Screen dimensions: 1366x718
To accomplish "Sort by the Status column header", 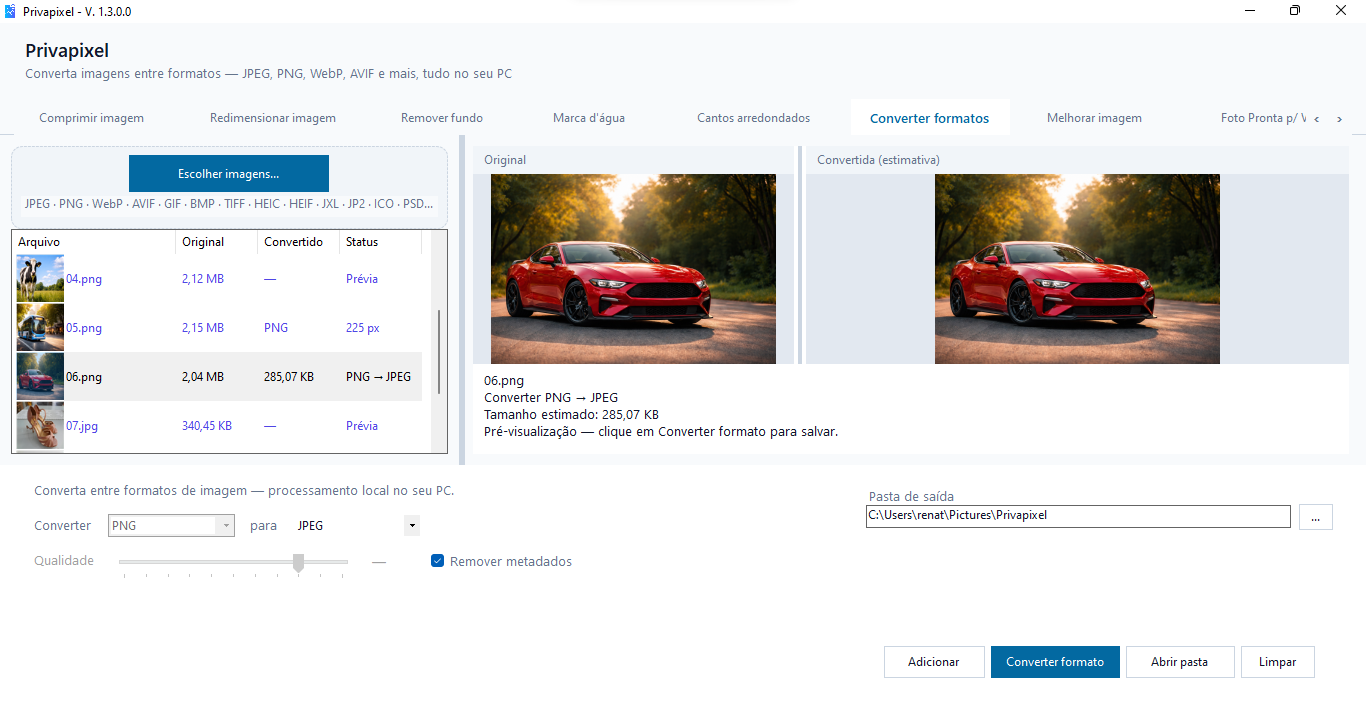I will (380, 242).
